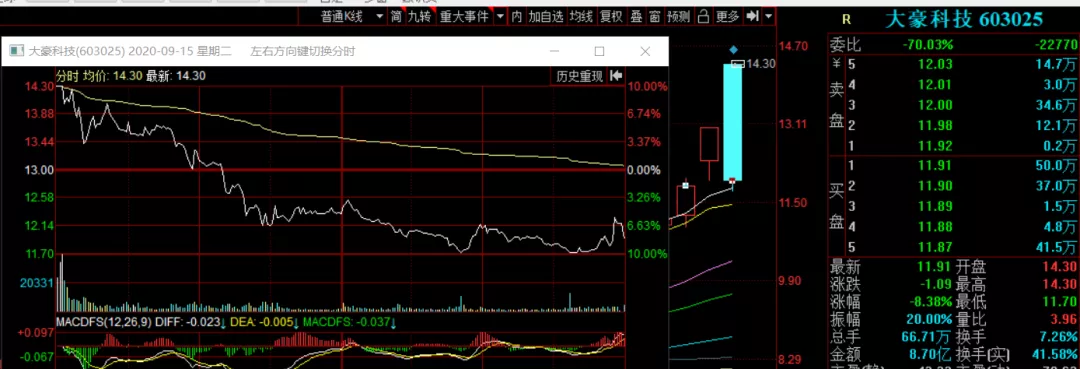This screenshot has height=369, width=1080.
Task: Click the rewind icon beside 历史重现
Action: click(x=616, y=76)
